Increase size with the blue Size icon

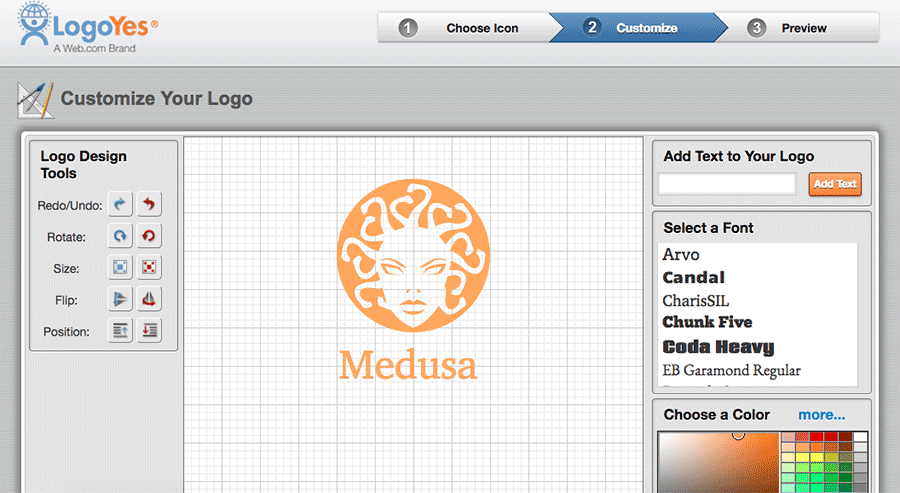(x=120, y=268)
